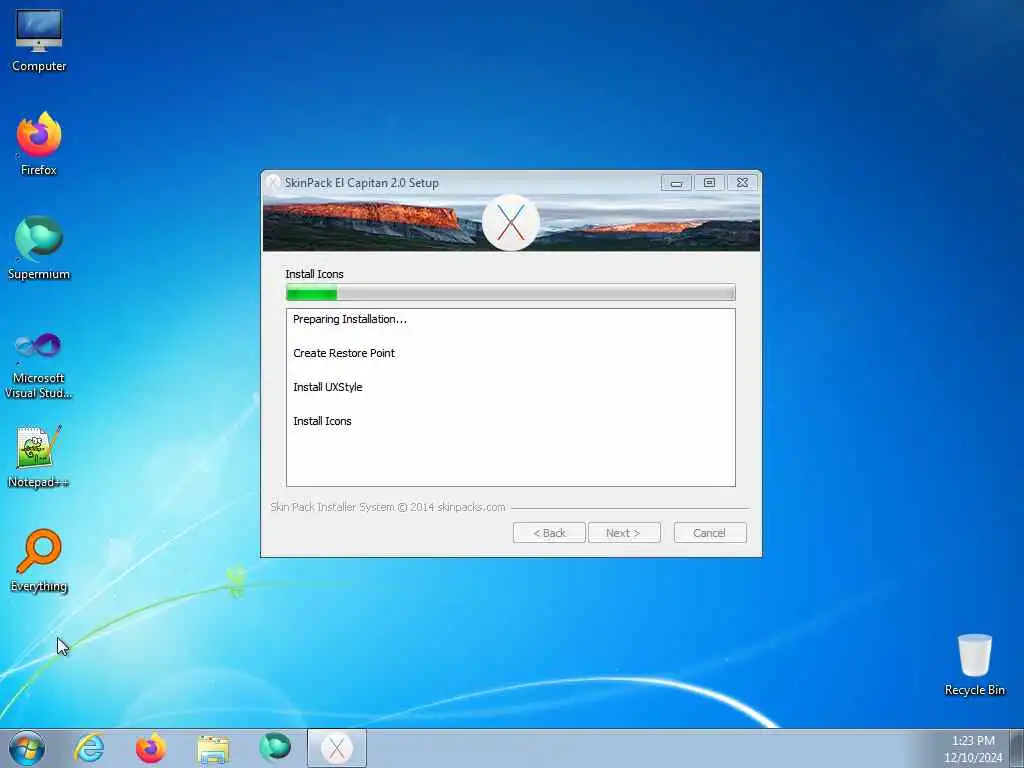Click the Cancel button
This screenshot has width=1024, height=768.
[710, 533]
